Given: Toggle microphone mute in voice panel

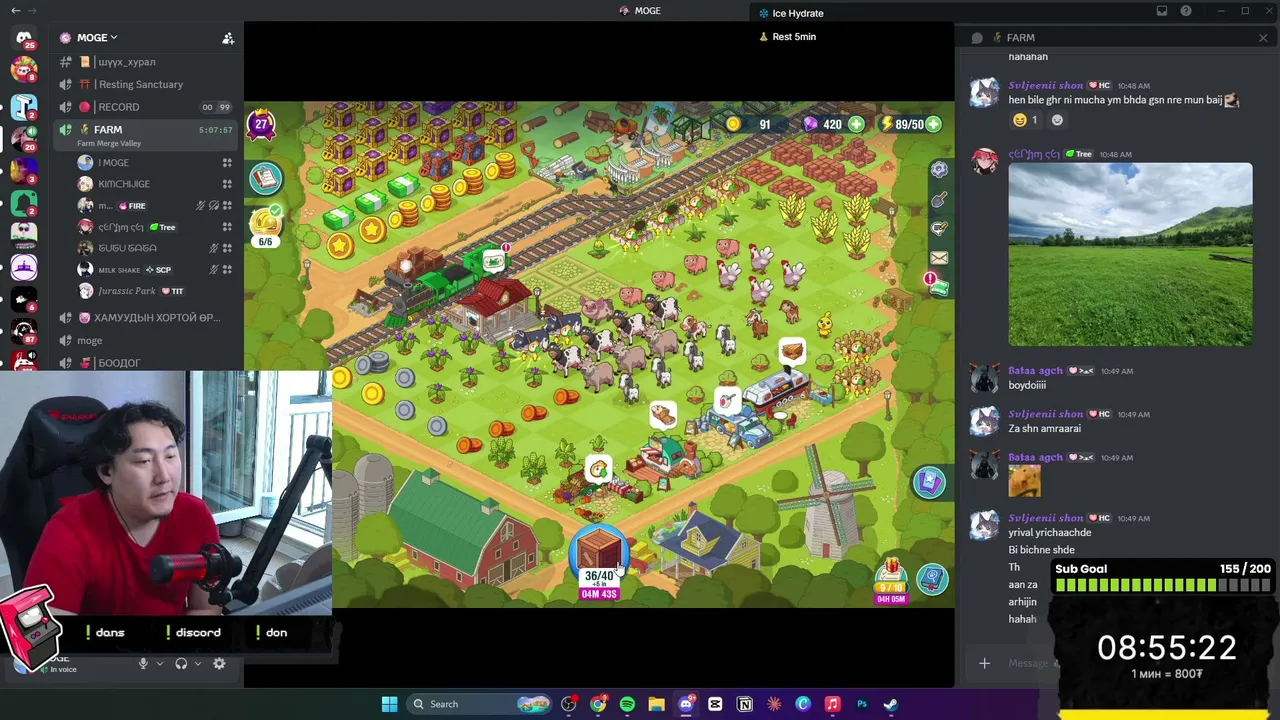Looking at the screenshot, I should (143, 664).
